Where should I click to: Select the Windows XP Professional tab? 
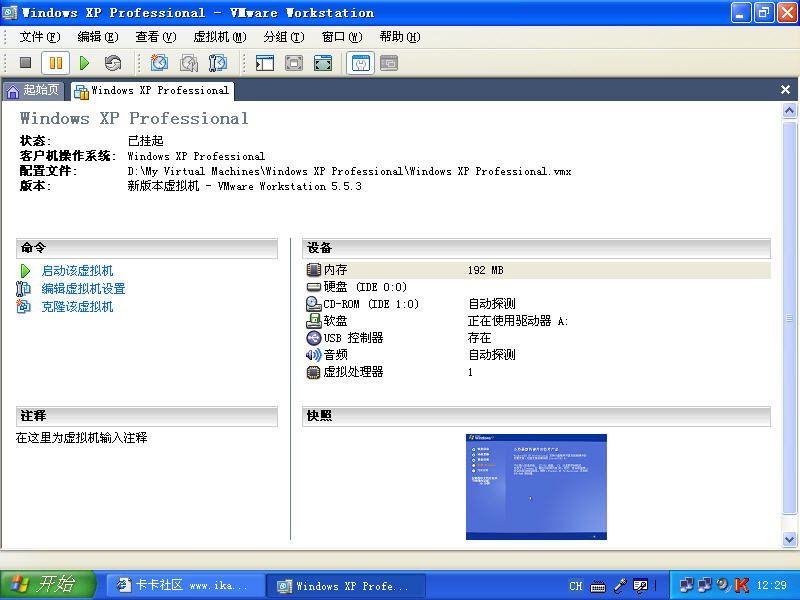coord(152,90)
